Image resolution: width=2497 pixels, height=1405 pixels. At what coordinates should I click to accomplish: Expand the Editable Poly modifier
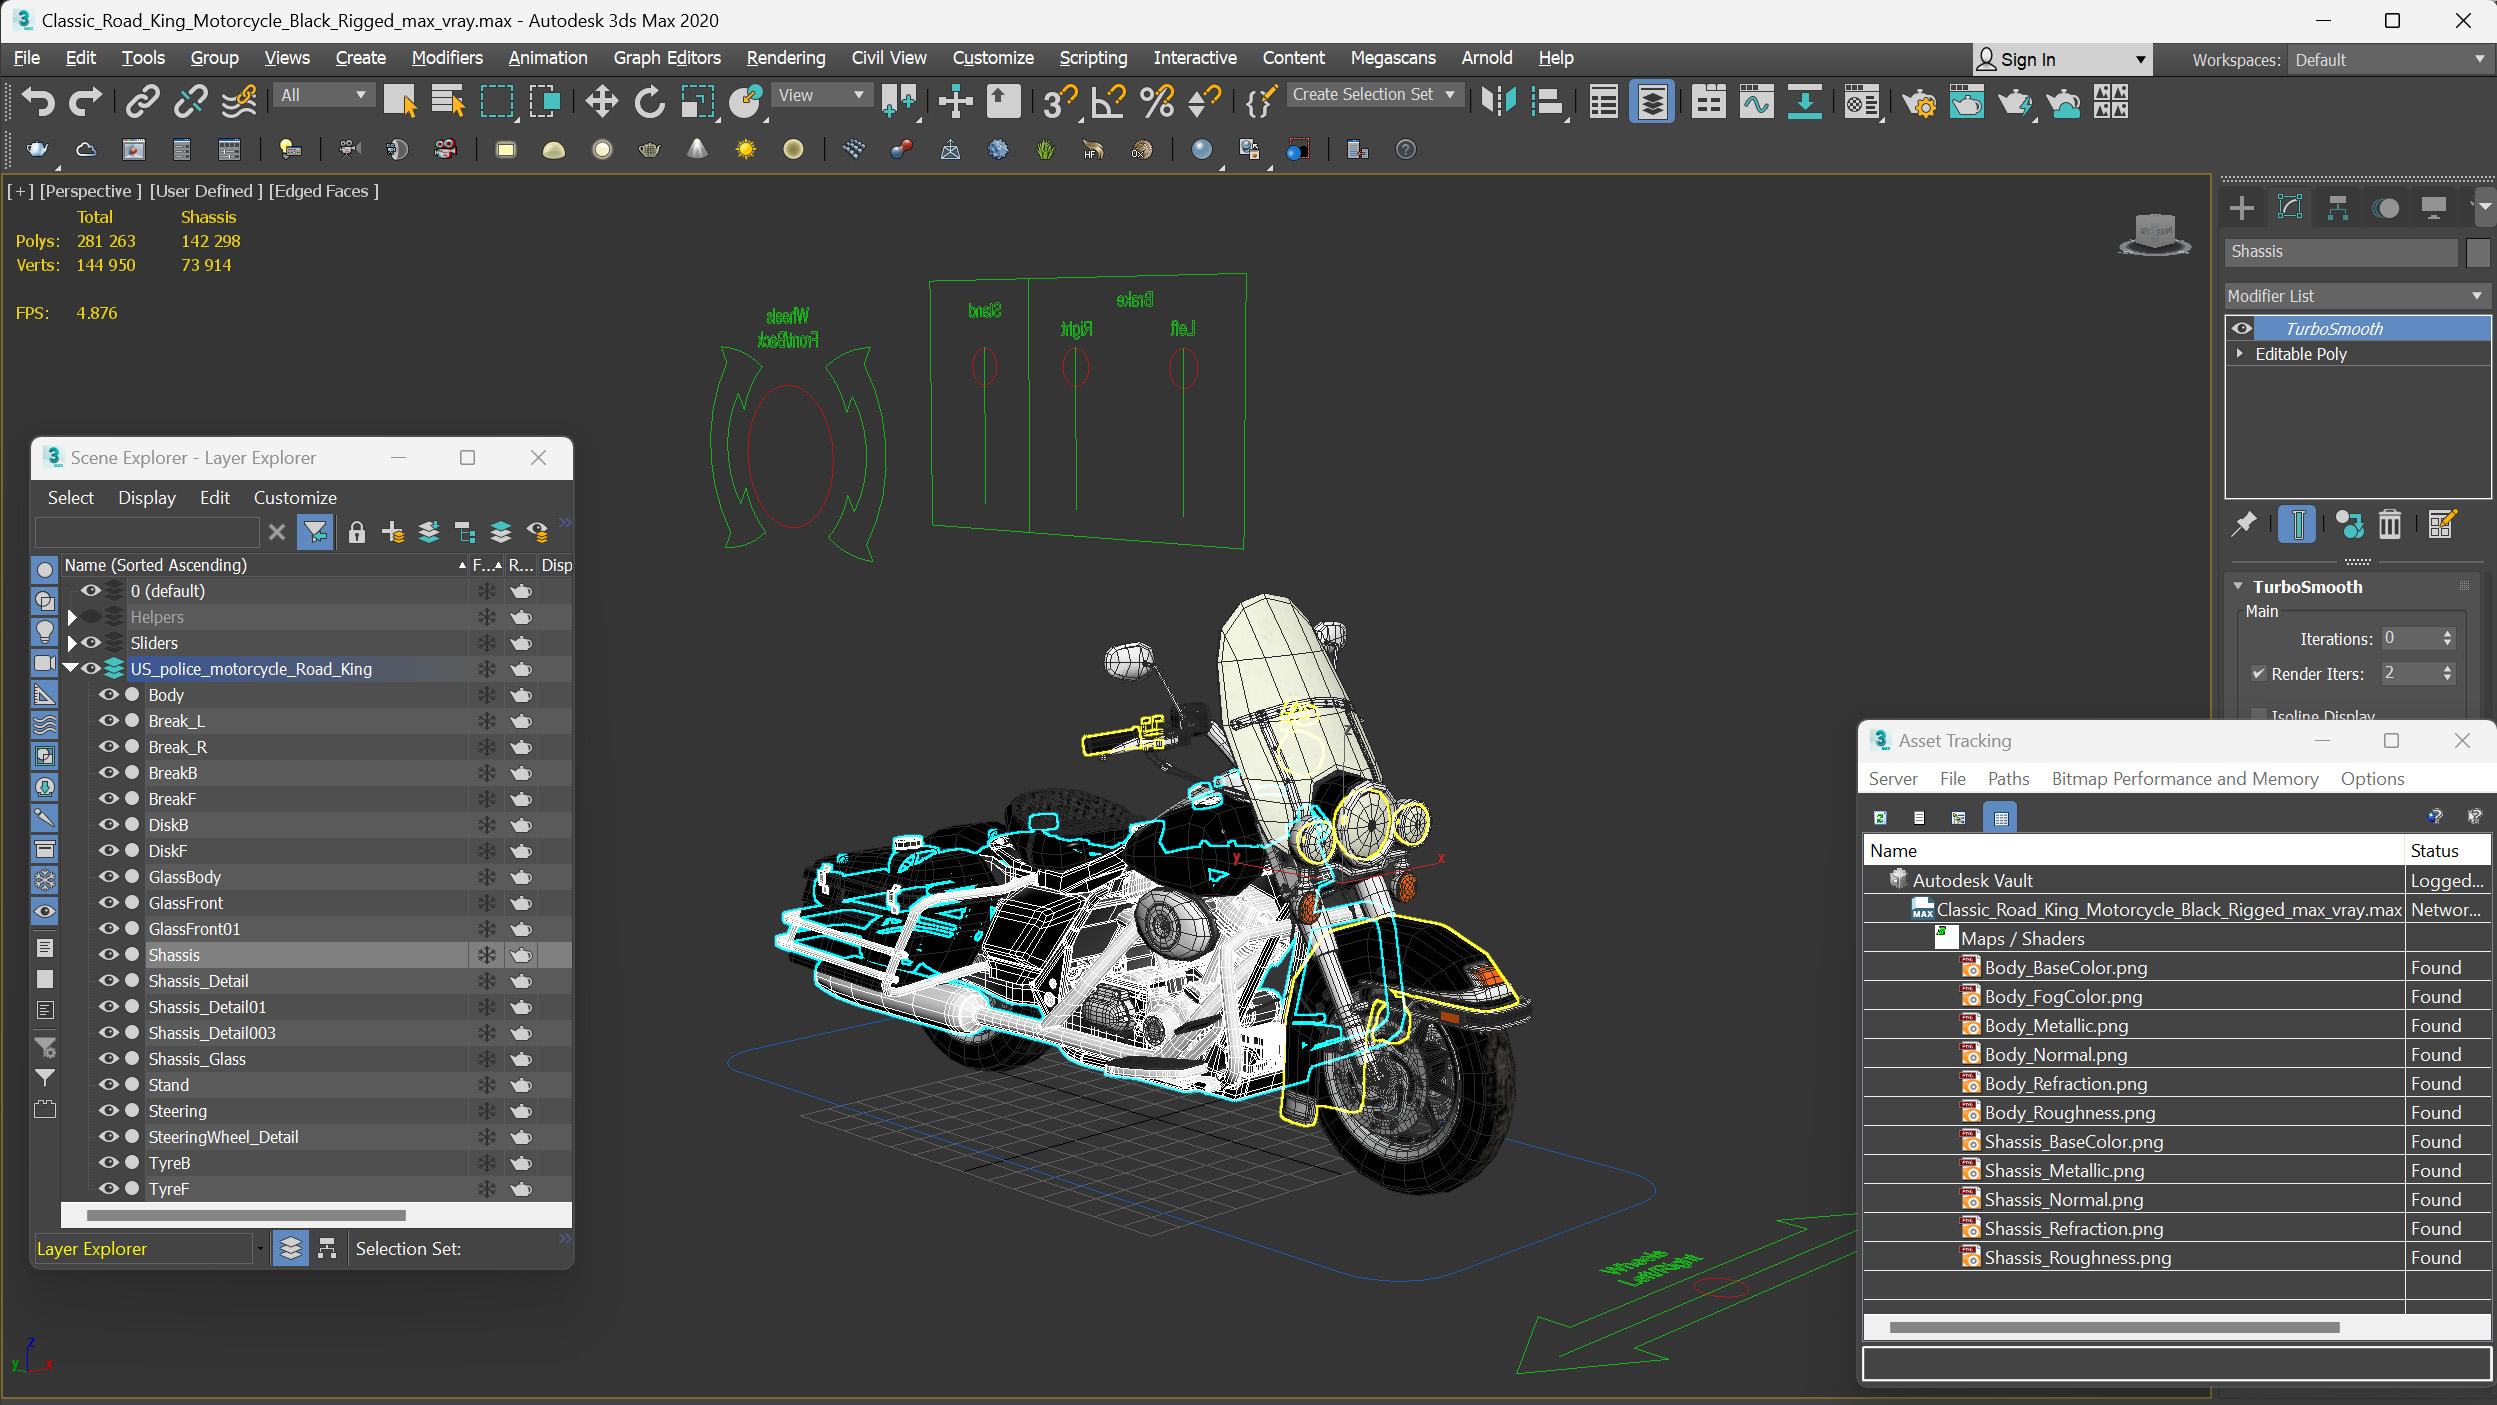coord(2241,353)
